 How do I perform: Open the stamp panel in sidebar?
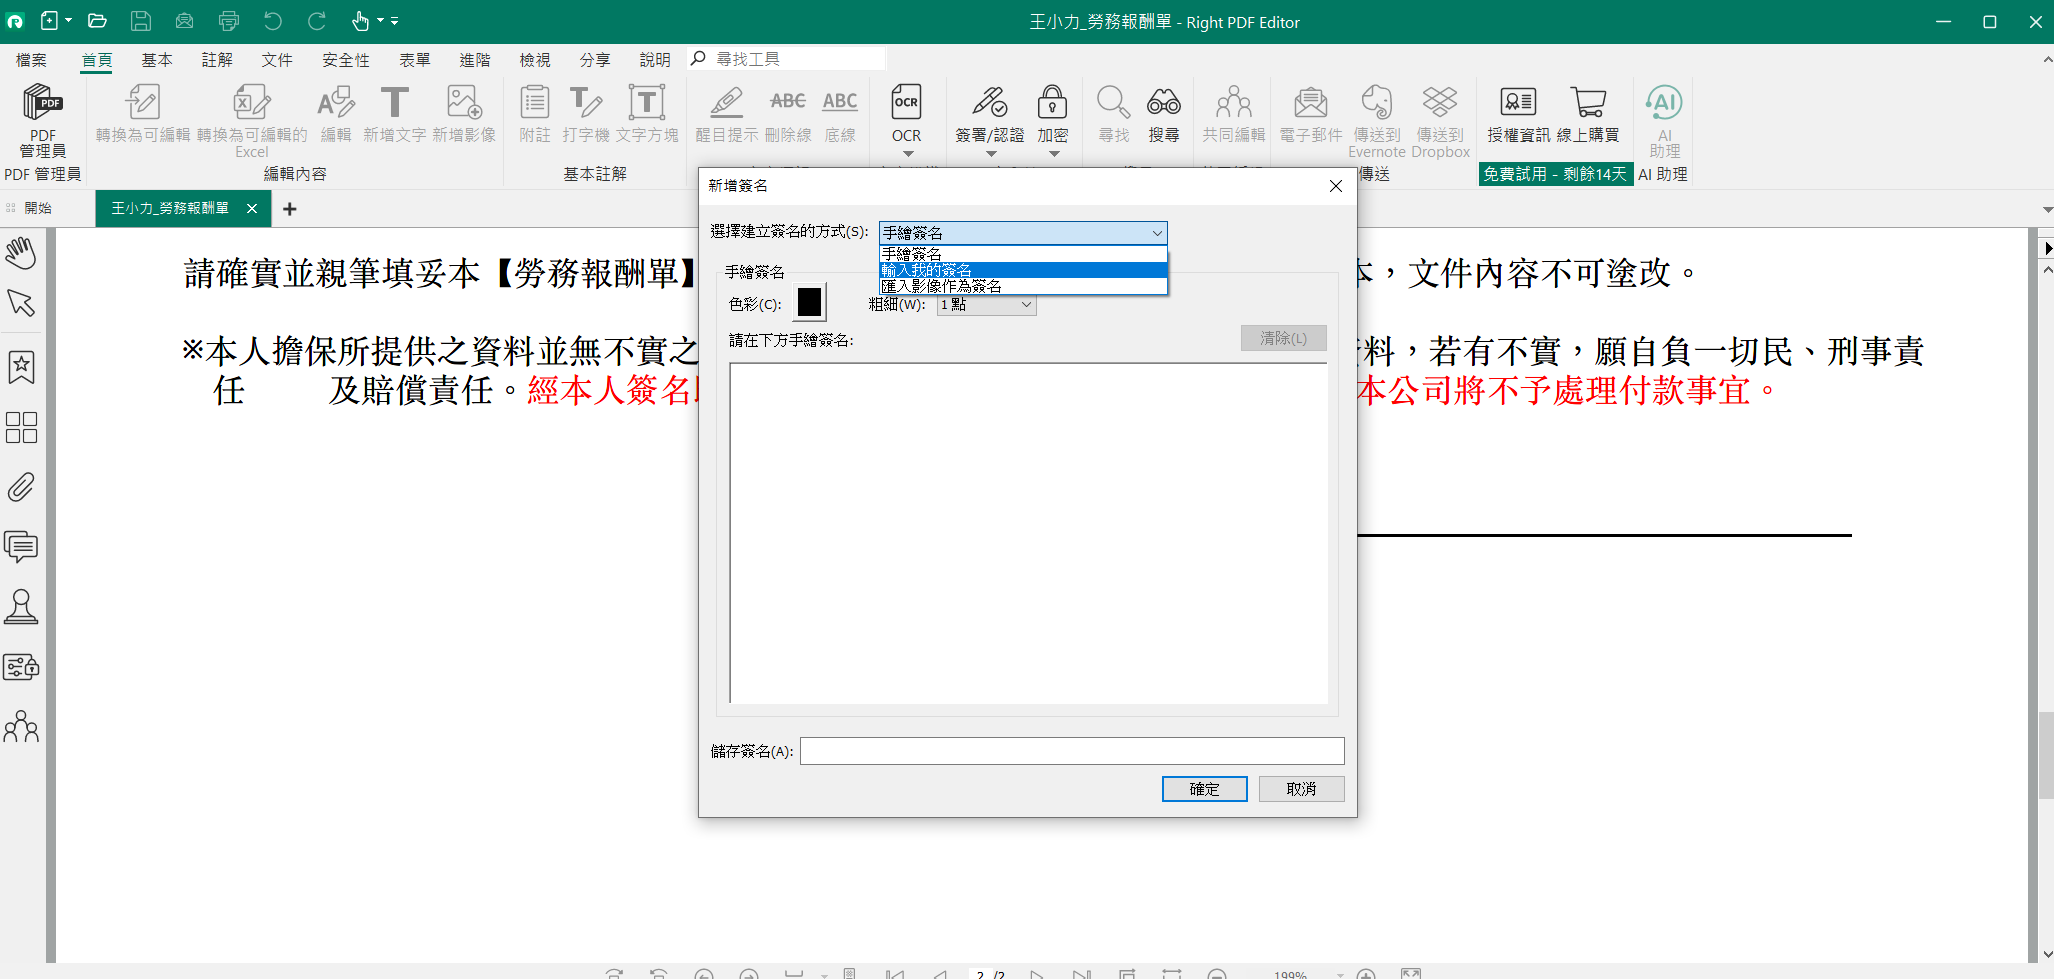pyautogui.click(x=21, y=607)
